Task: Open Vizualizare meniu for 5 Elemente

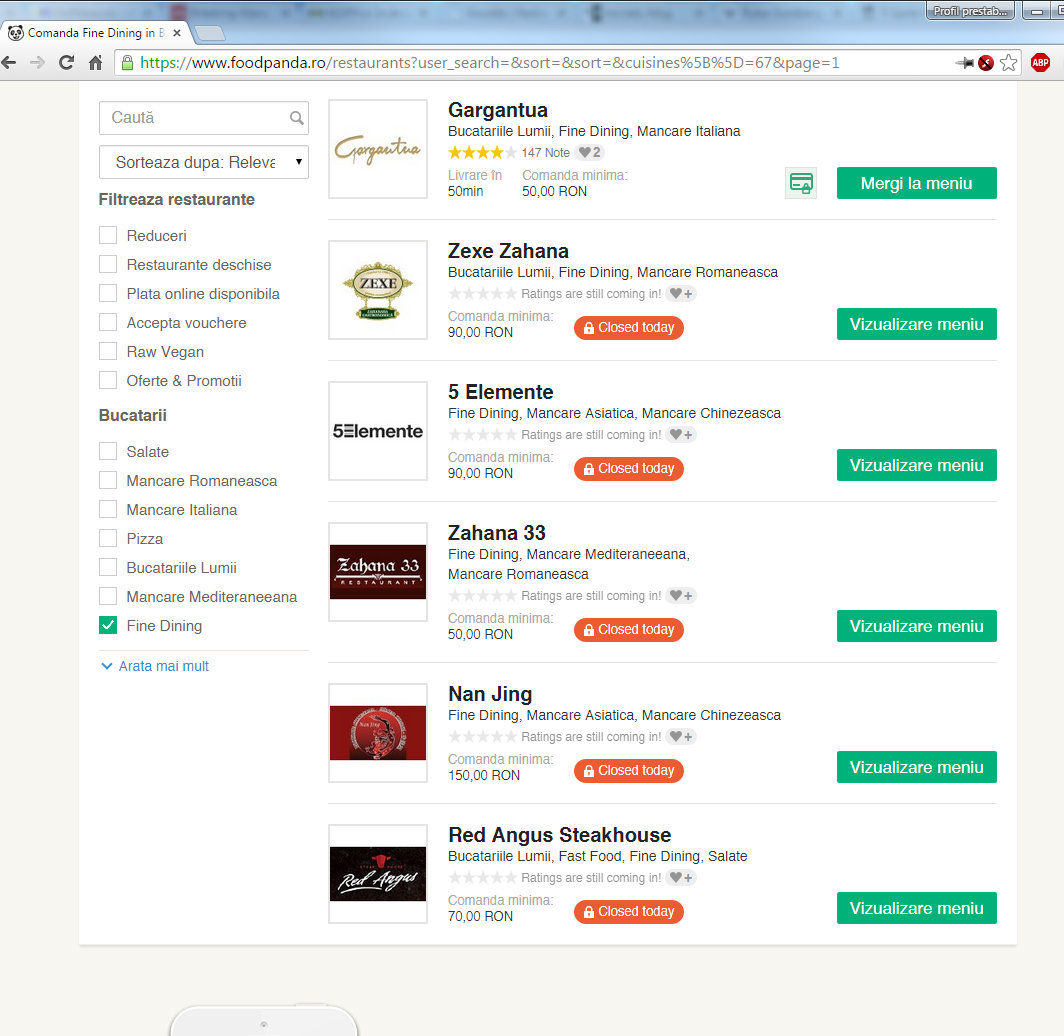Action: click(916, 465)
